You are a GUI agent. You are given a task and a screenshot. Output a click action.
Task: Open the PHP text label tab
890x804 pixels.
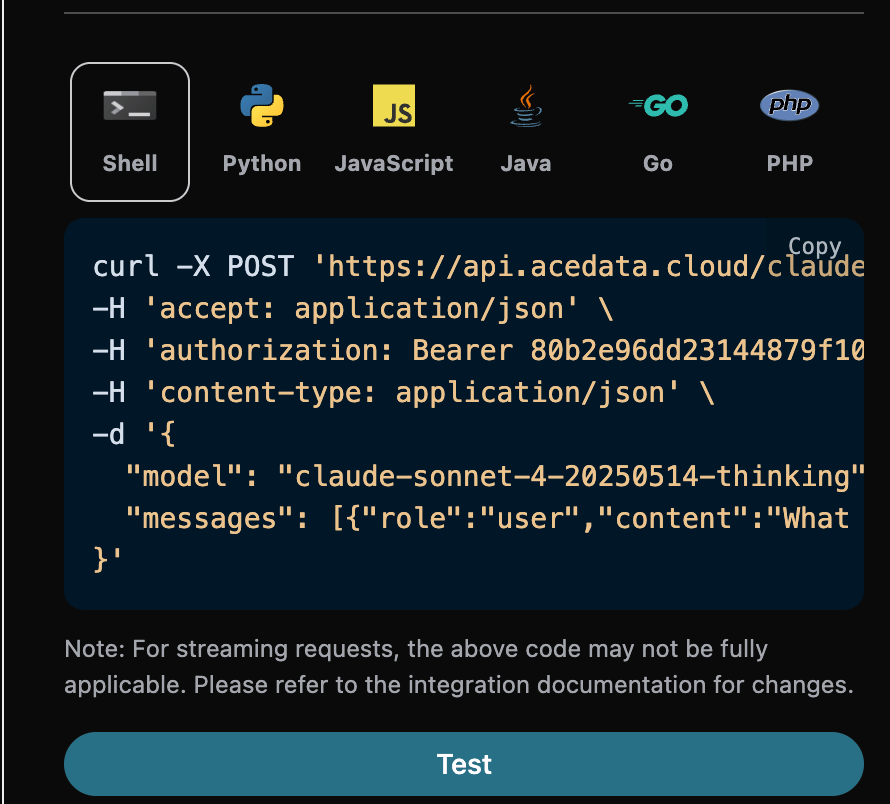789,164
